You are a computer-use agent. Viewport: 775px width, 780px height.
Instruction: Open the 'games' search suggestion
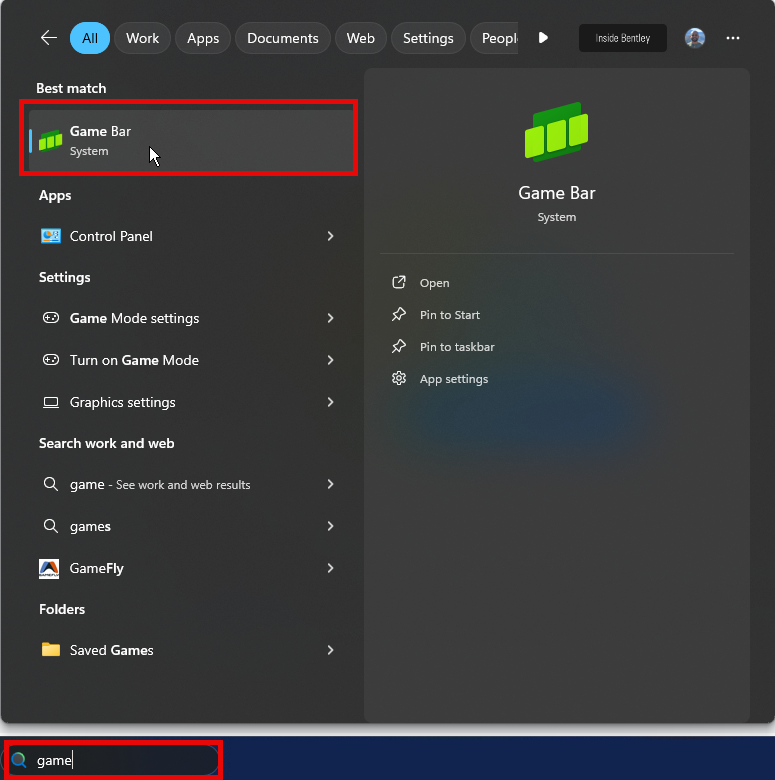pyautogui.click(x=187, y=526)
